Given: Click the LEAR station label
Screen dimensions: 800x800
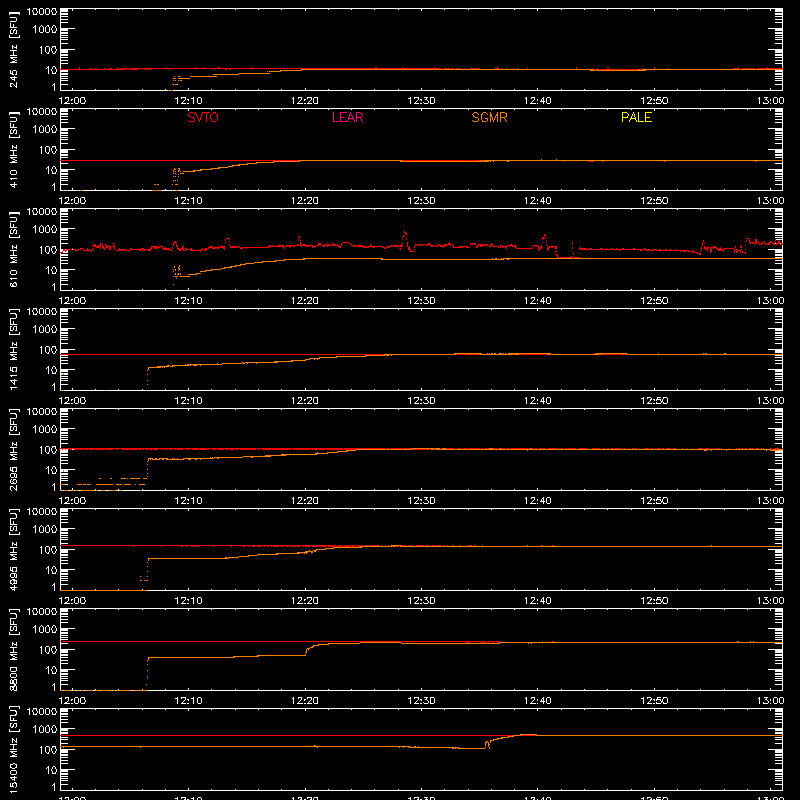Looking at the screenshot, I should 347,117.
